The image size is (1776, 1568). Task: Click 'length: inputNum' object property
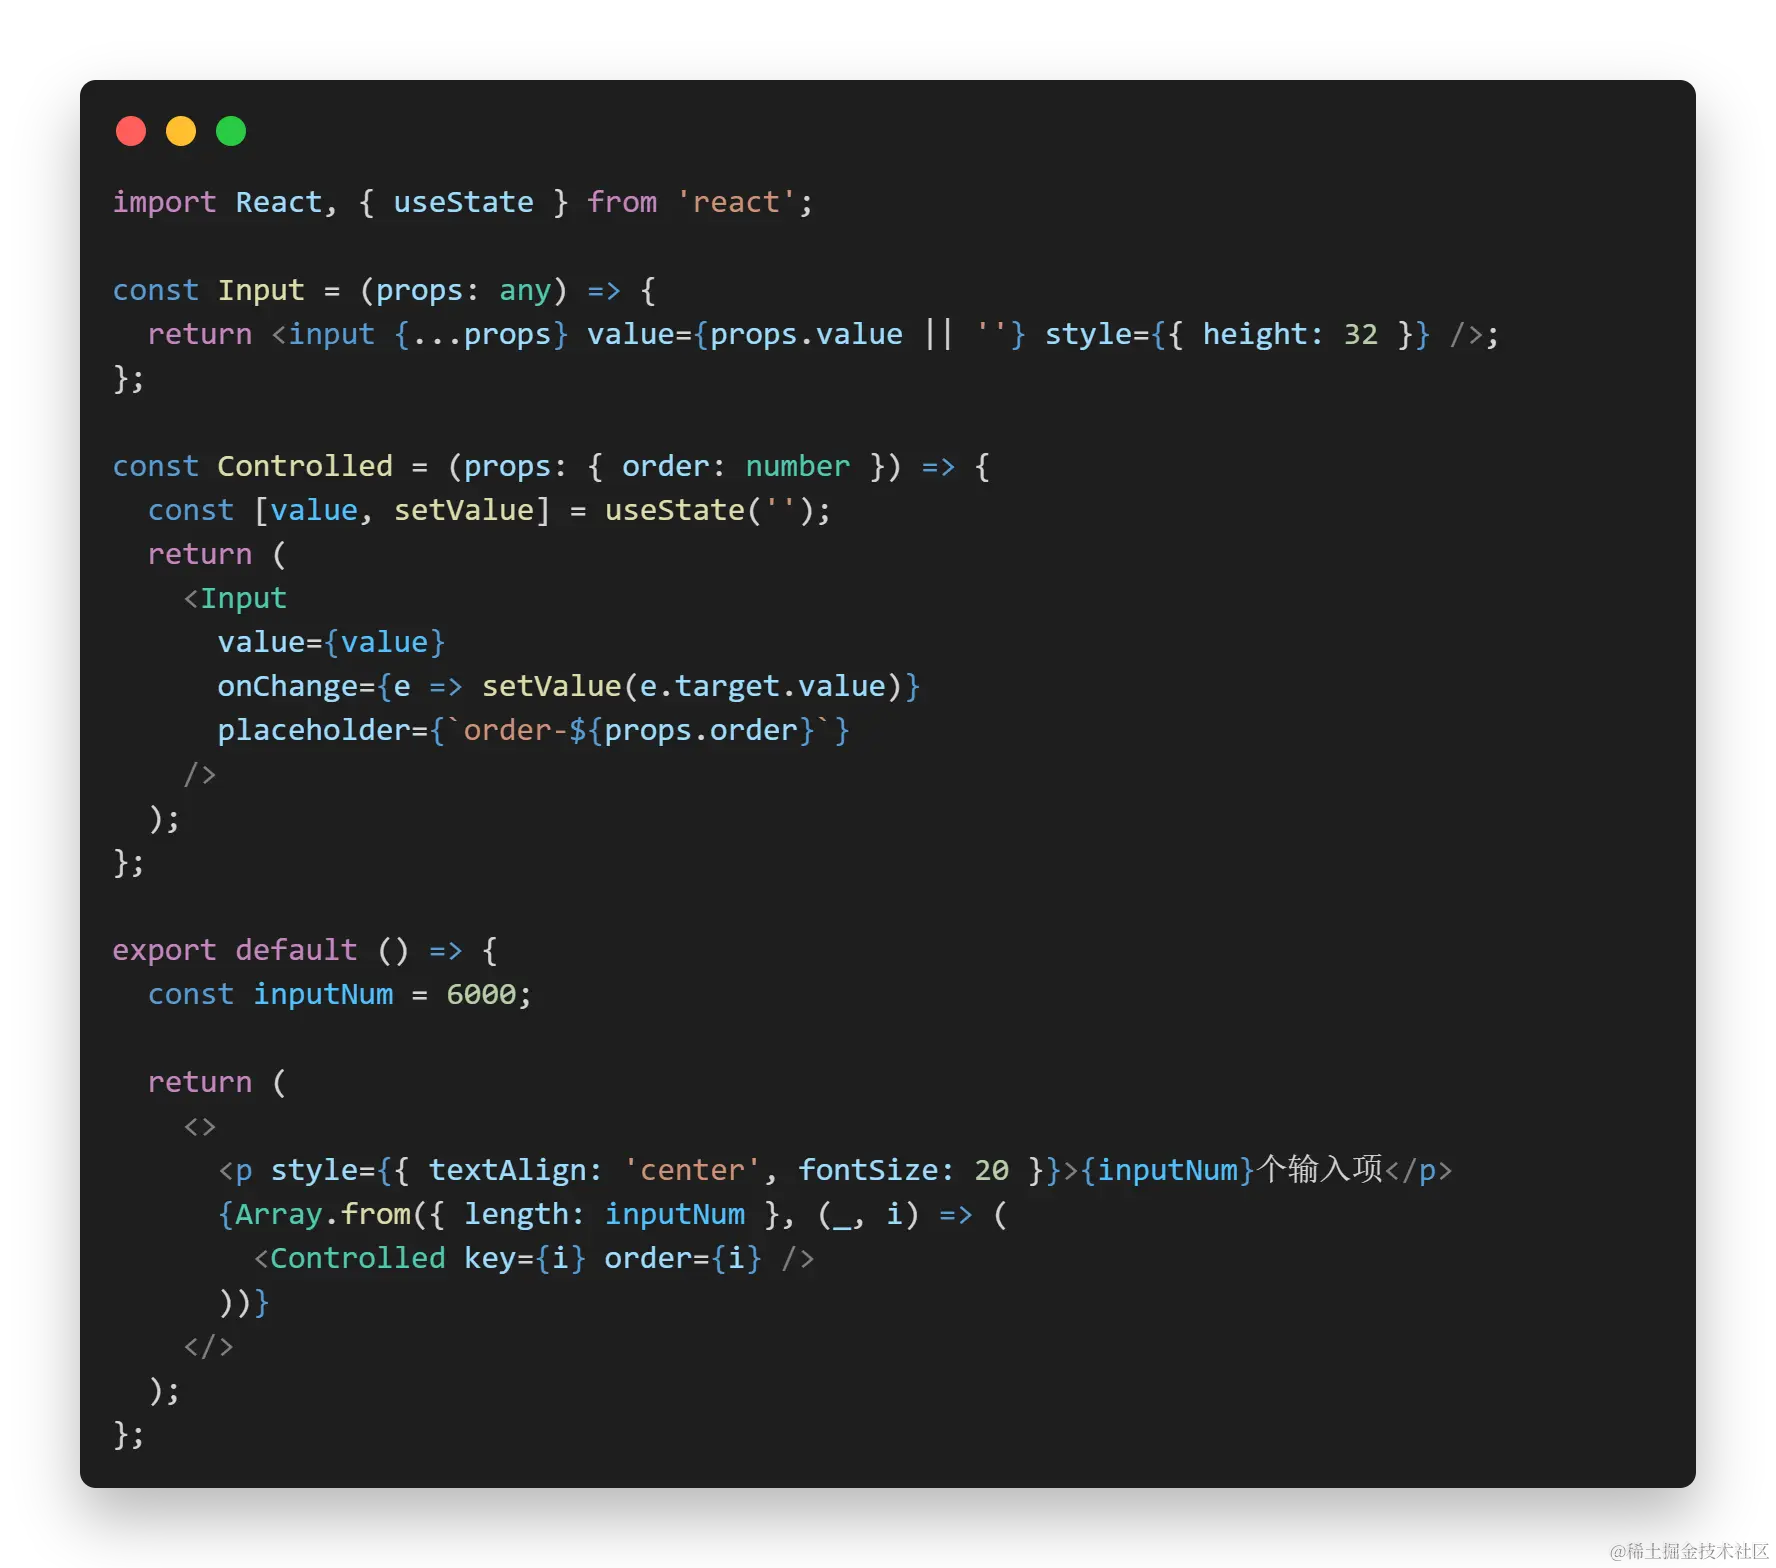(x=605, y=1214)
